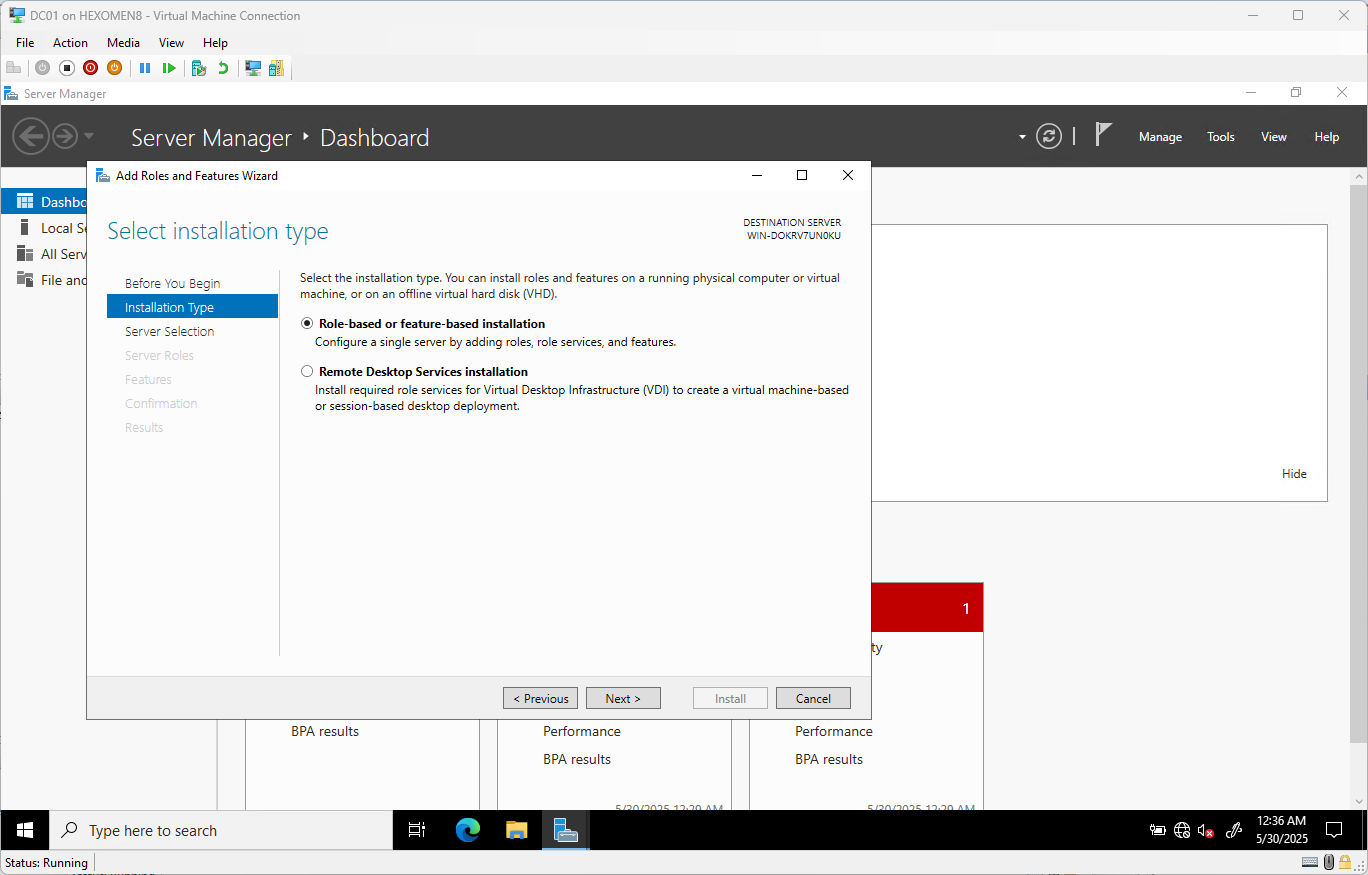1368x875 pixels.
Task: Open the dropdown arrow left of refresh icon
Action: (1022, 137)
